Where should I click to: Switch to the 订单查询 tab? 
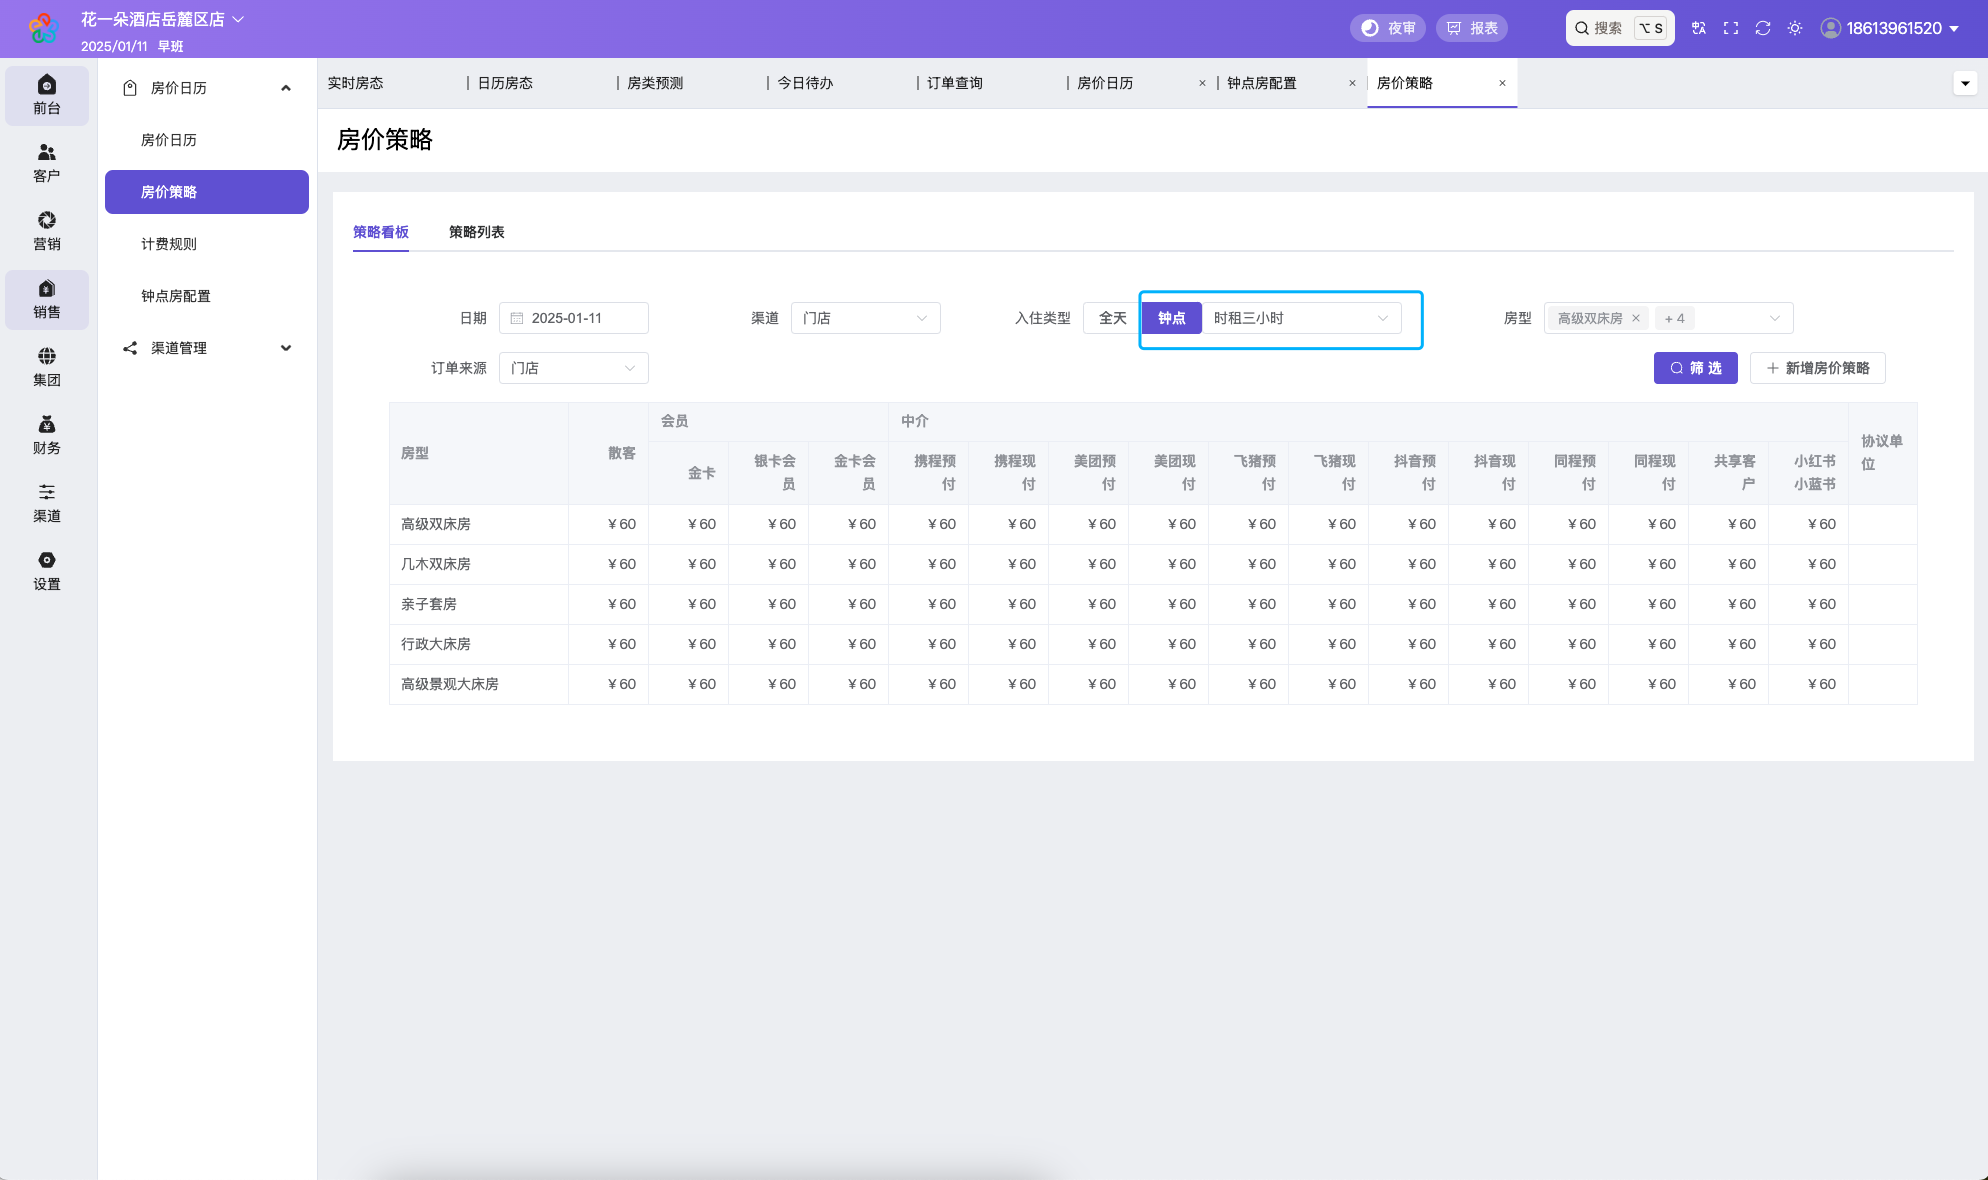click(955, 83)
